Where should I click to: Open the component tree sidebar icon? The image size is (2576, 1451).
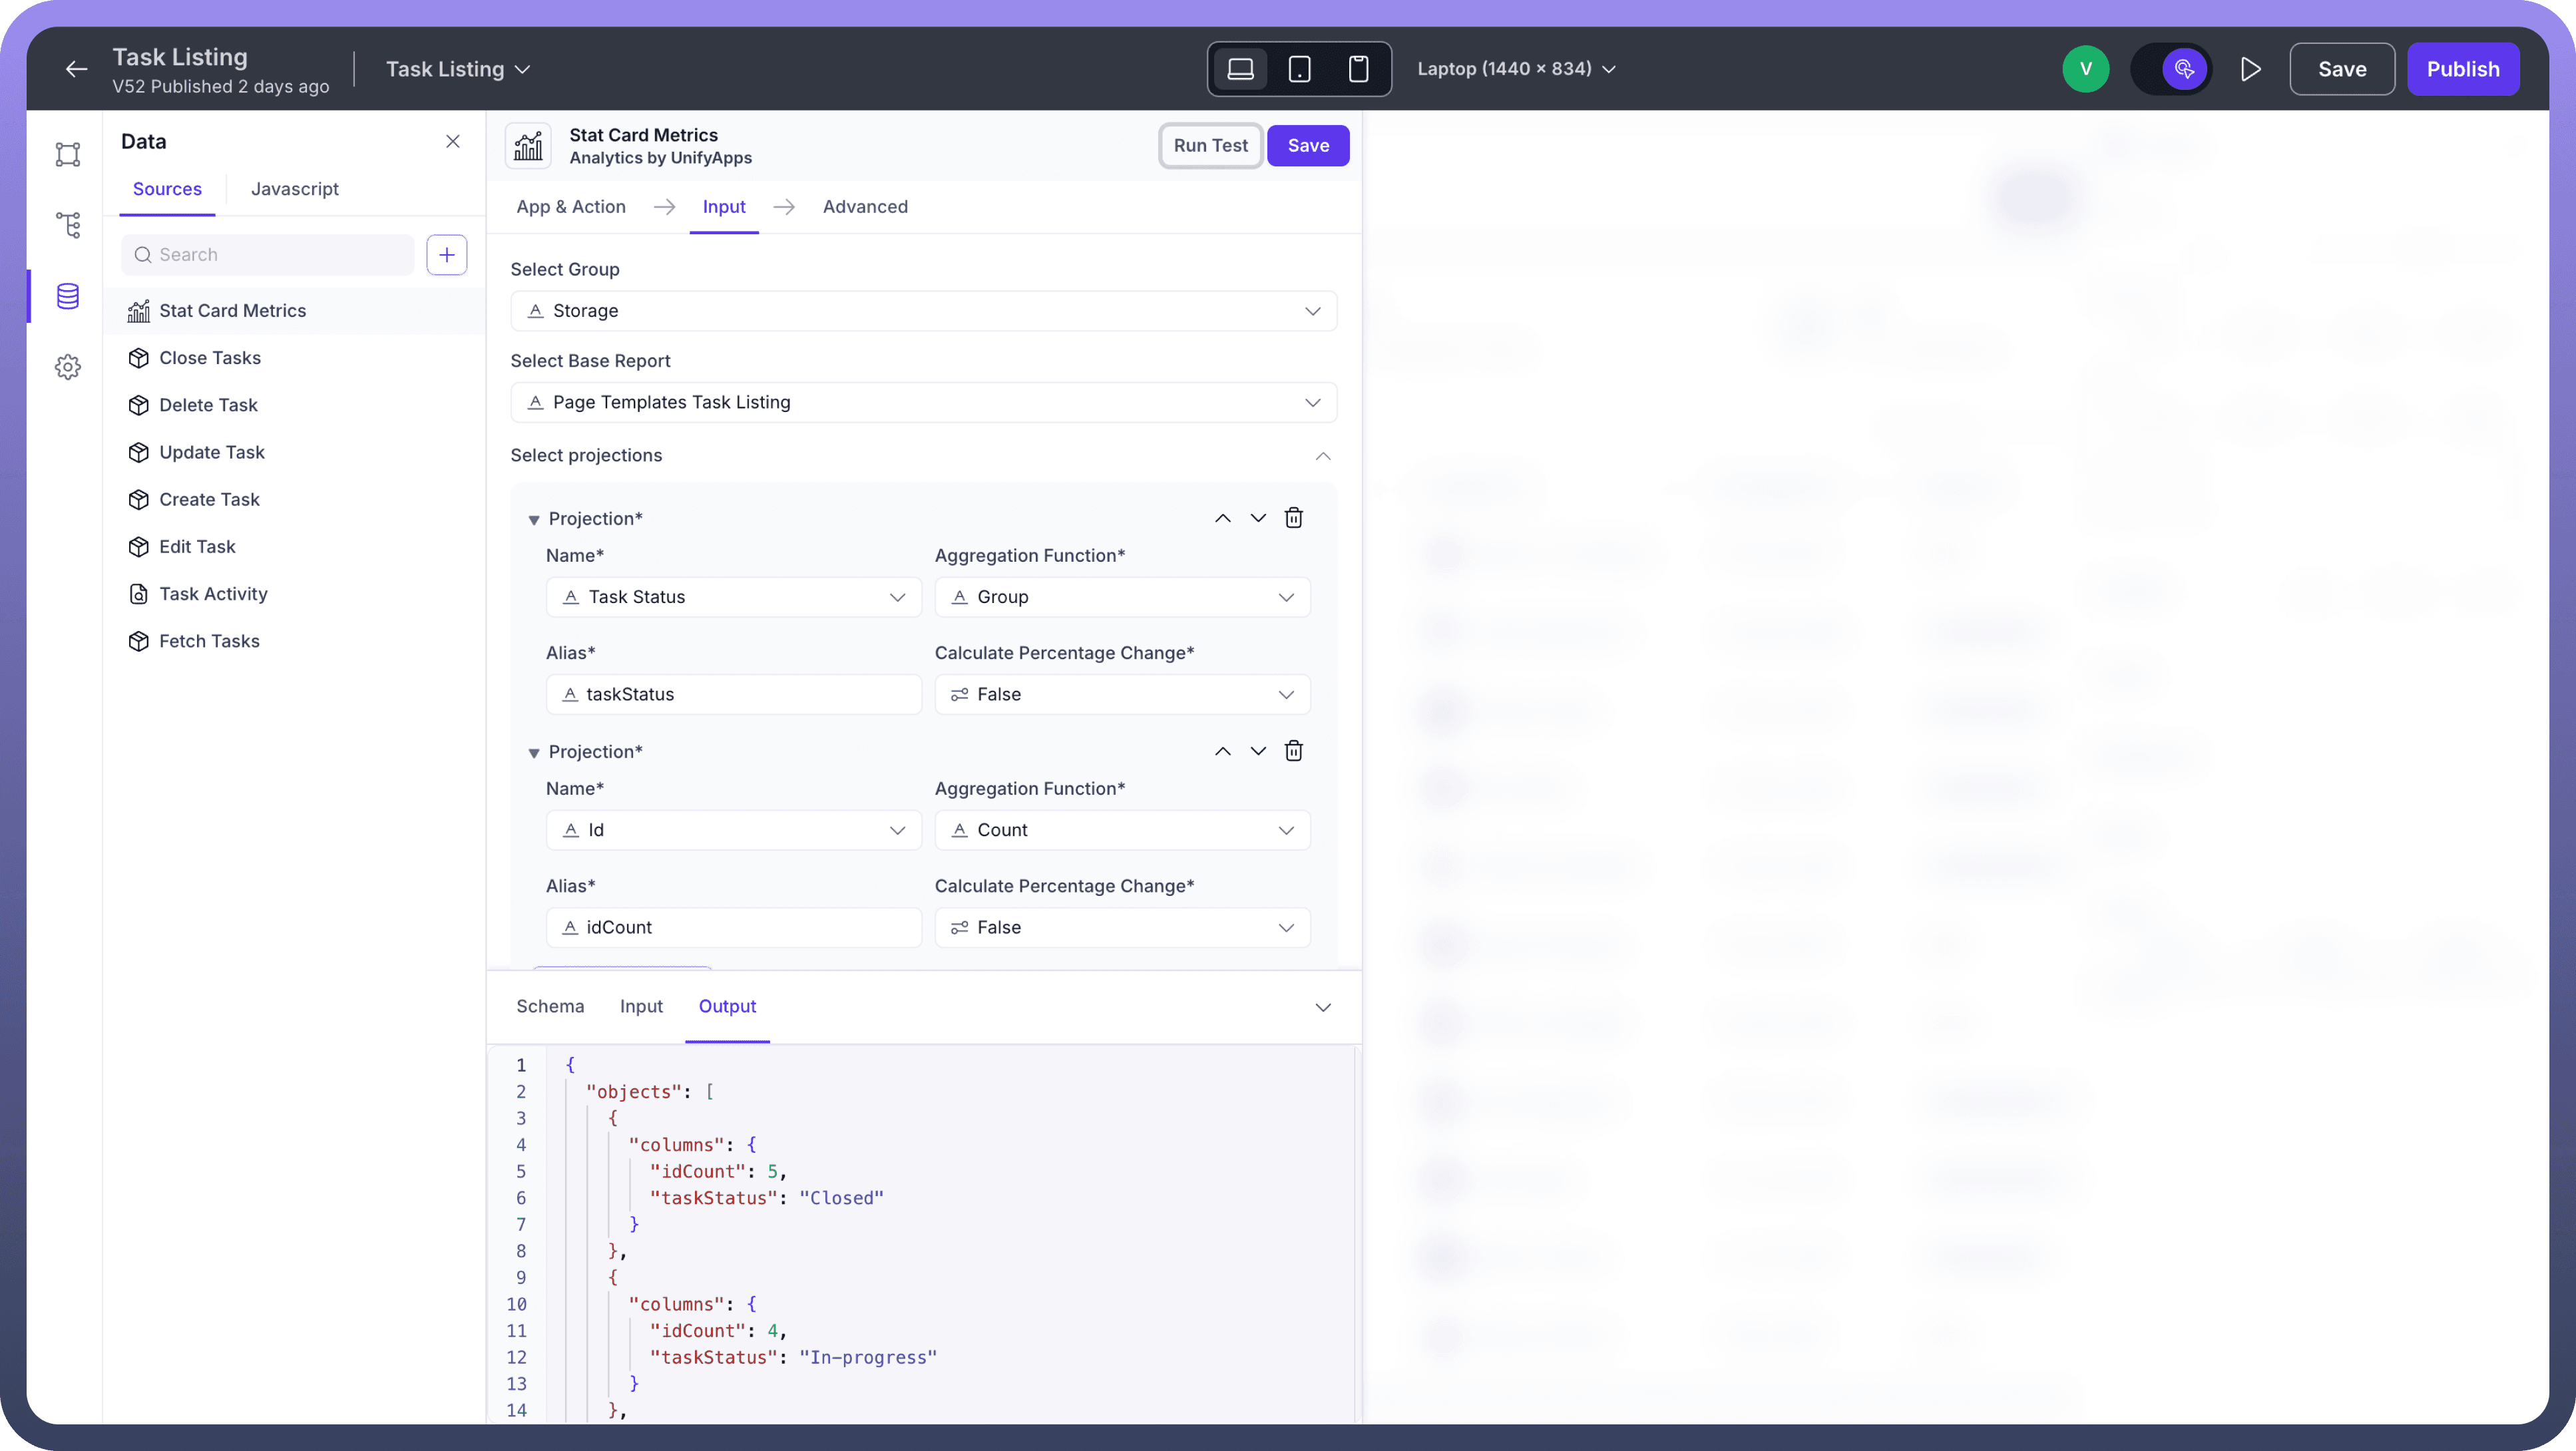click(68, 225)
